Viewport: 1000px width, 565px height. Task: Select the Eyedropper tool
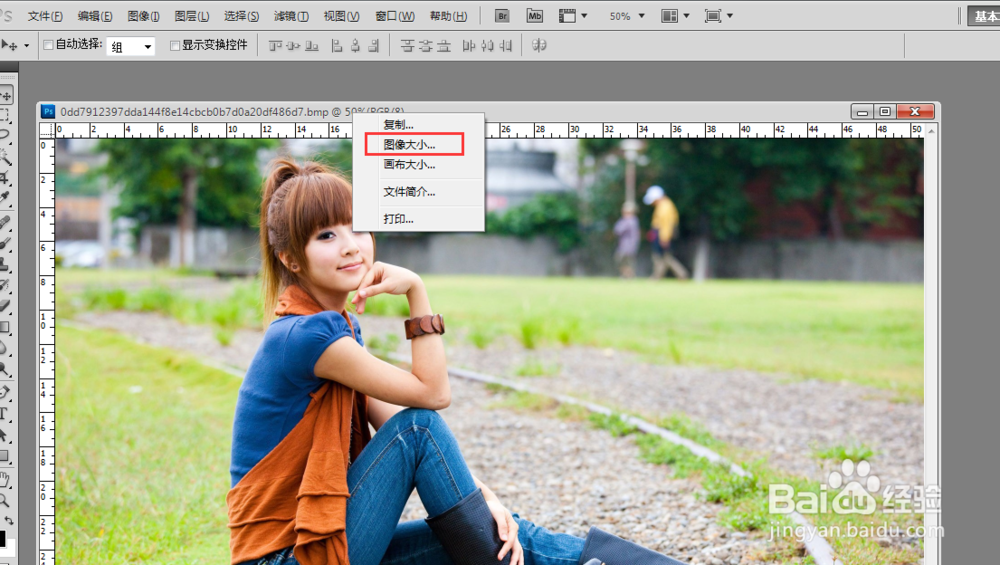pyautogui.click(x=5, y=198)
